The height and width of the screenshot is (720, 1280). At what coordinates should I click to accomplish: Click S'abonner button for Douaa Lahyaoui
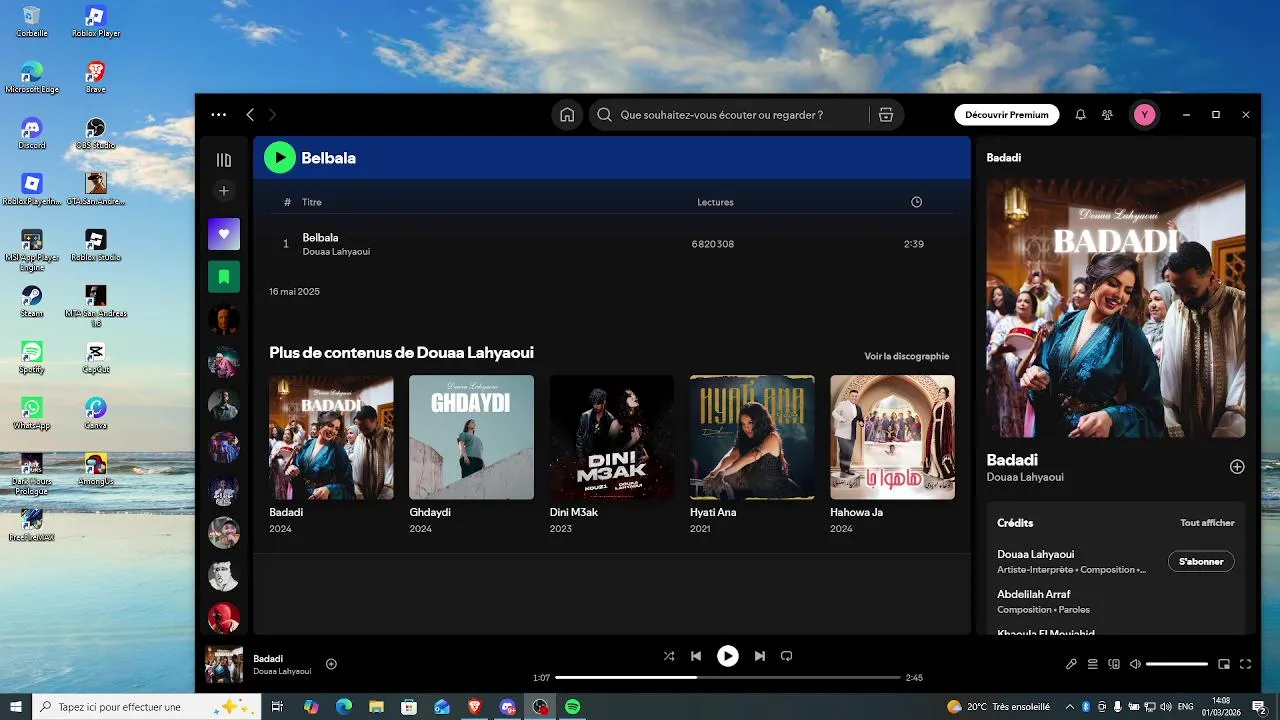(1201, 562)
